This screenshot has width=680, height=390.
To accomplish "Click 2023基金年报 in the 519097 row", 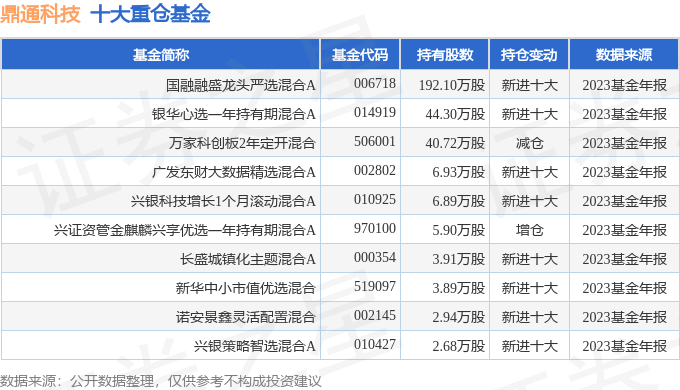I will tap(624, 288).
